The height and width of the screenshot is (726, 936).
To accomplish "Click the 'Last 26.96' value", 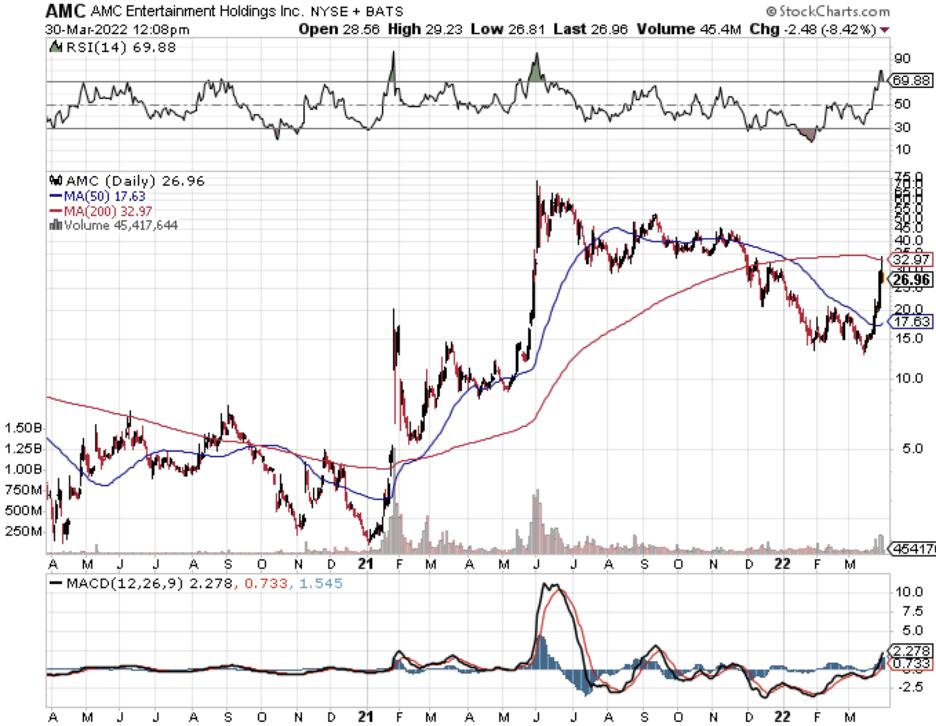I will coord(590,29).
